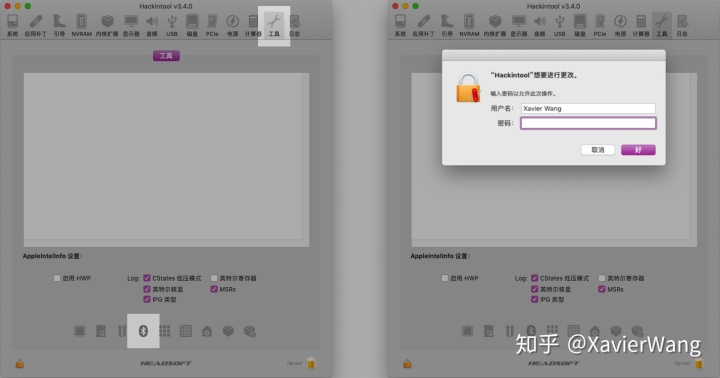
Task: Open 计算器 calculator section in left window
Action: click(253, 25)
